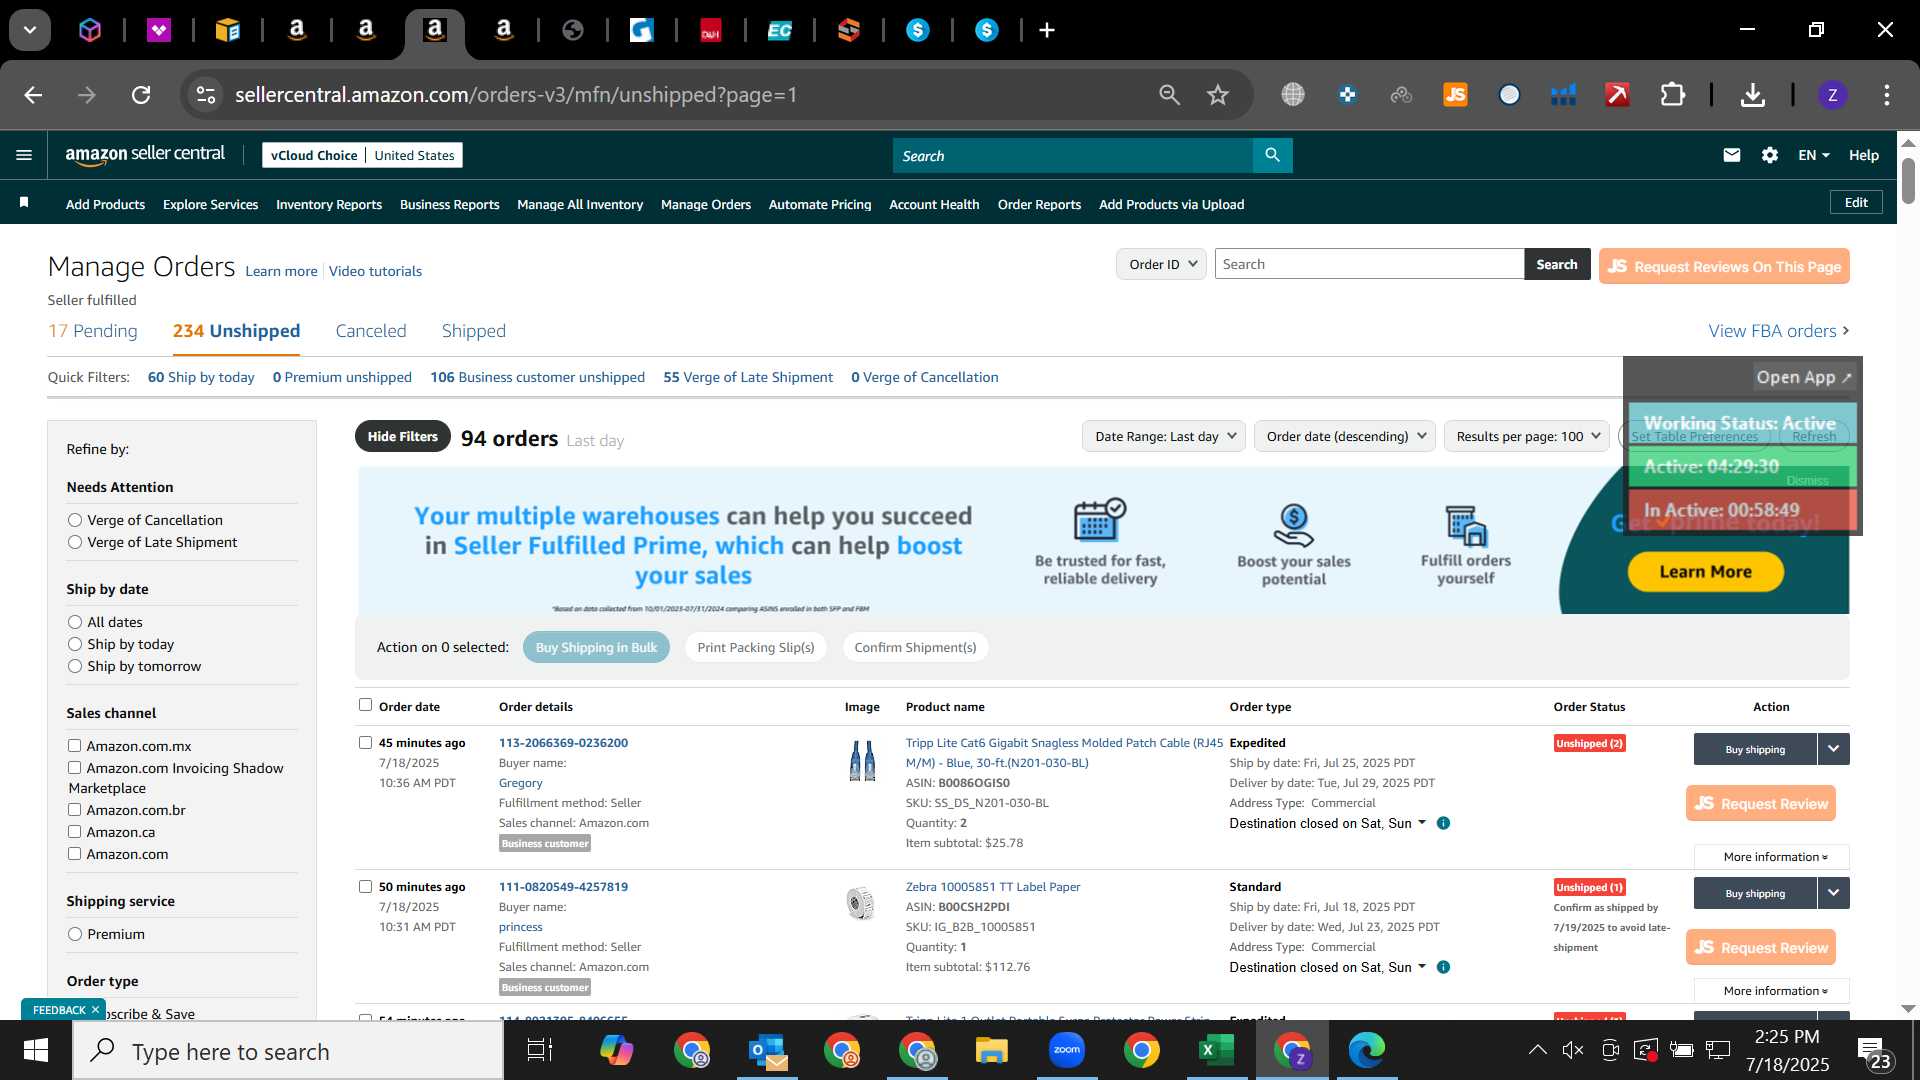Check the Amazon.ca sales channel box
Viewport: 1920px width, 1080px height.
pyautogui.click(x=74, y=831)
